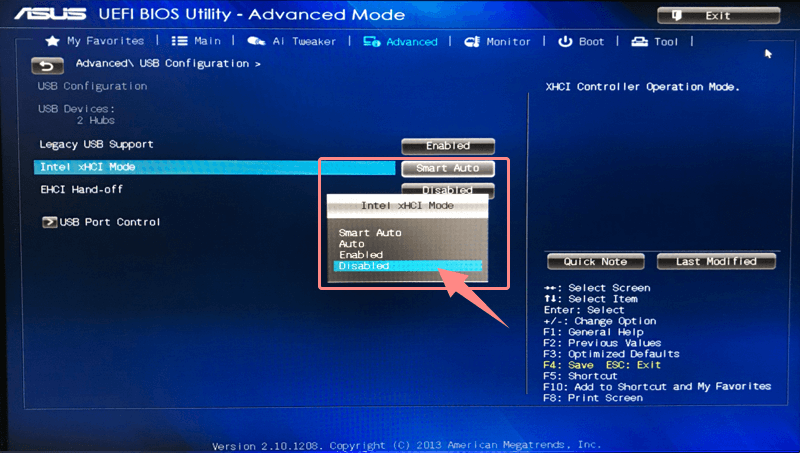Click the Tool printer icon
The image size is (800, 453).
click(x=640, y=41)
